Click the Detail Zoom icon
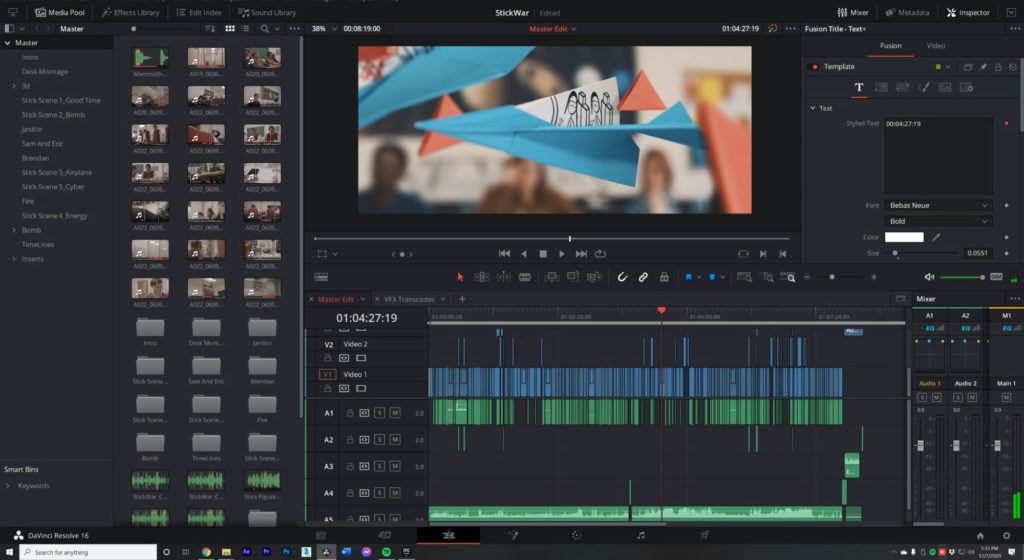Screen dimensions: 1024x560 [x=767, y=277]
